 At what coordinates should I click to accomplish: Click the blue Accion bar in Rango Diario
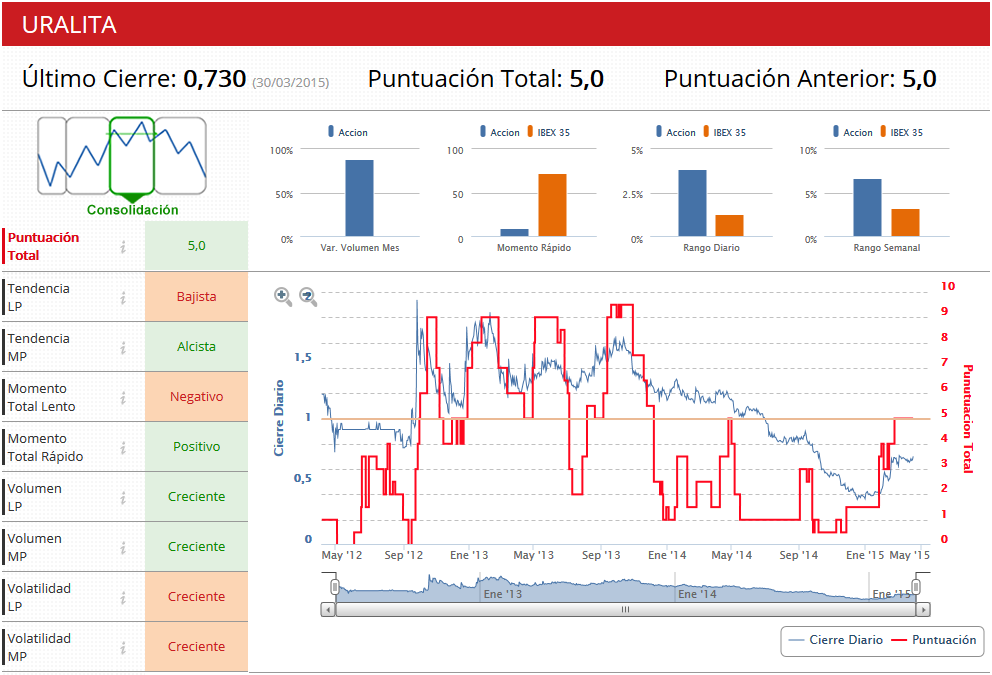[692, 203]
